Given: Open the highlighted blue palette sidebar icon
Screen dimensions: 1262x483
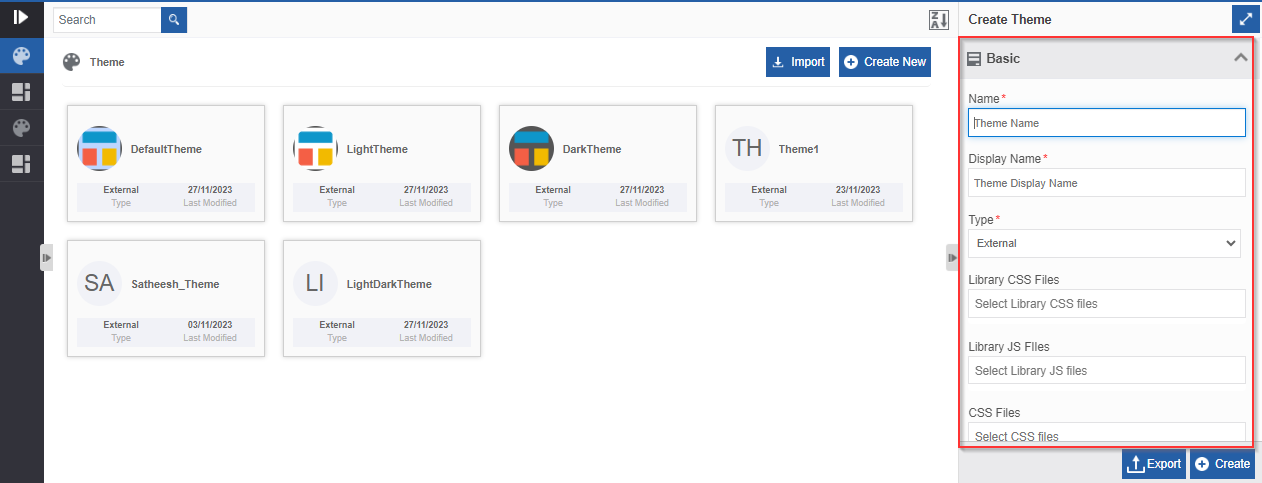Looking at the screenshot, I should [21, 55].
